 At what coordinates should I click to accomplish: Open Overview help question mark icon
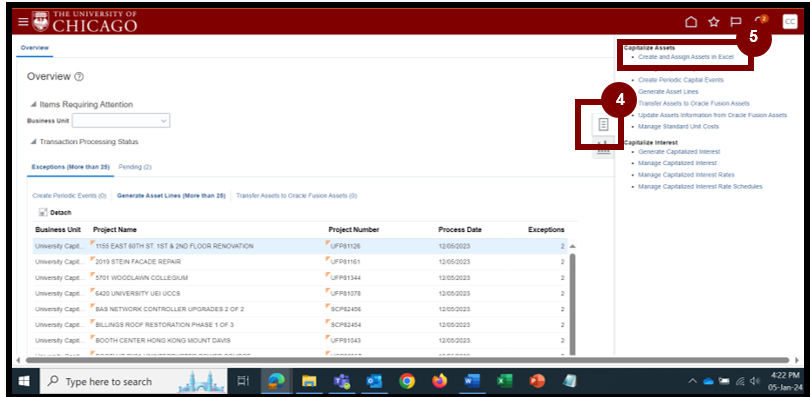(79, 76)
